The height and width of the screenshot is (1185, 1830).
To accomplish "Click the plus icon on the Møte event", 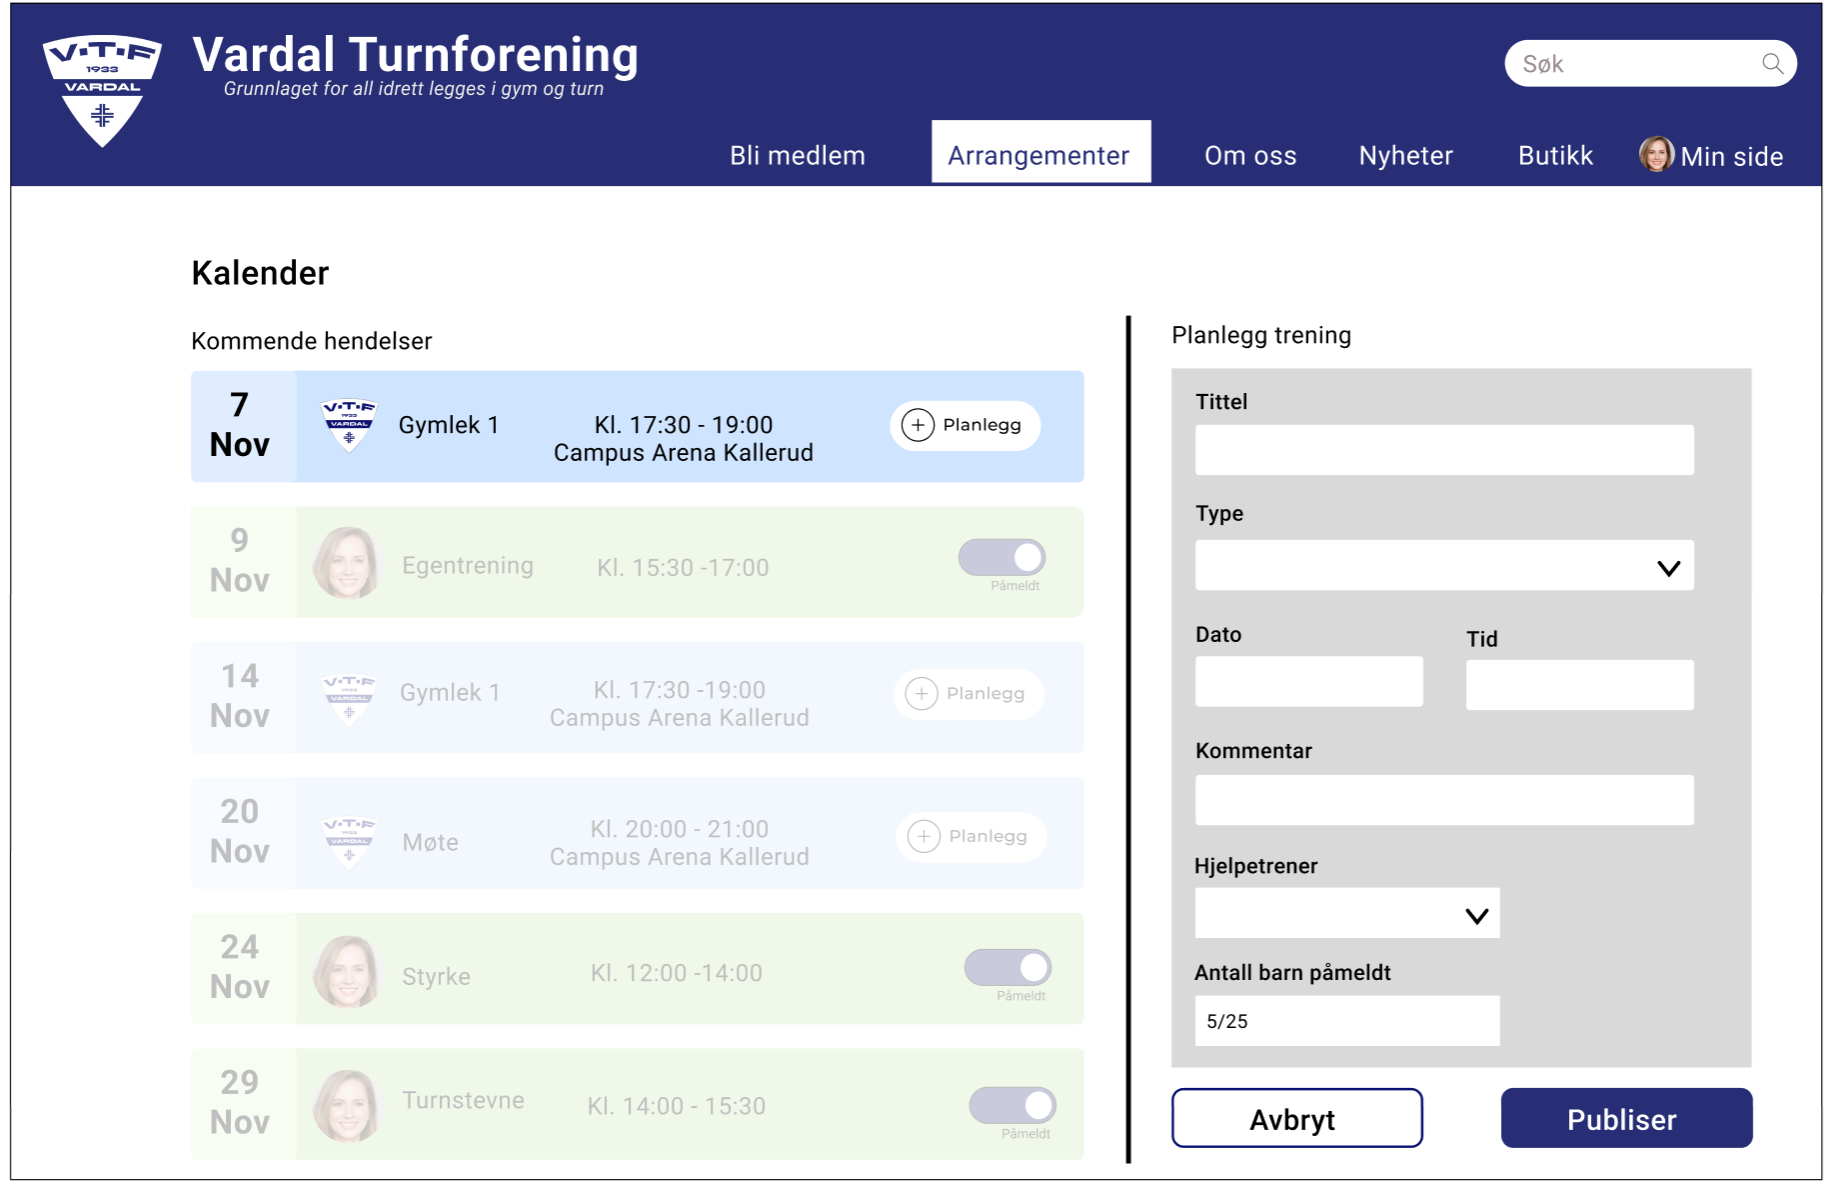I will pos(923,837).
